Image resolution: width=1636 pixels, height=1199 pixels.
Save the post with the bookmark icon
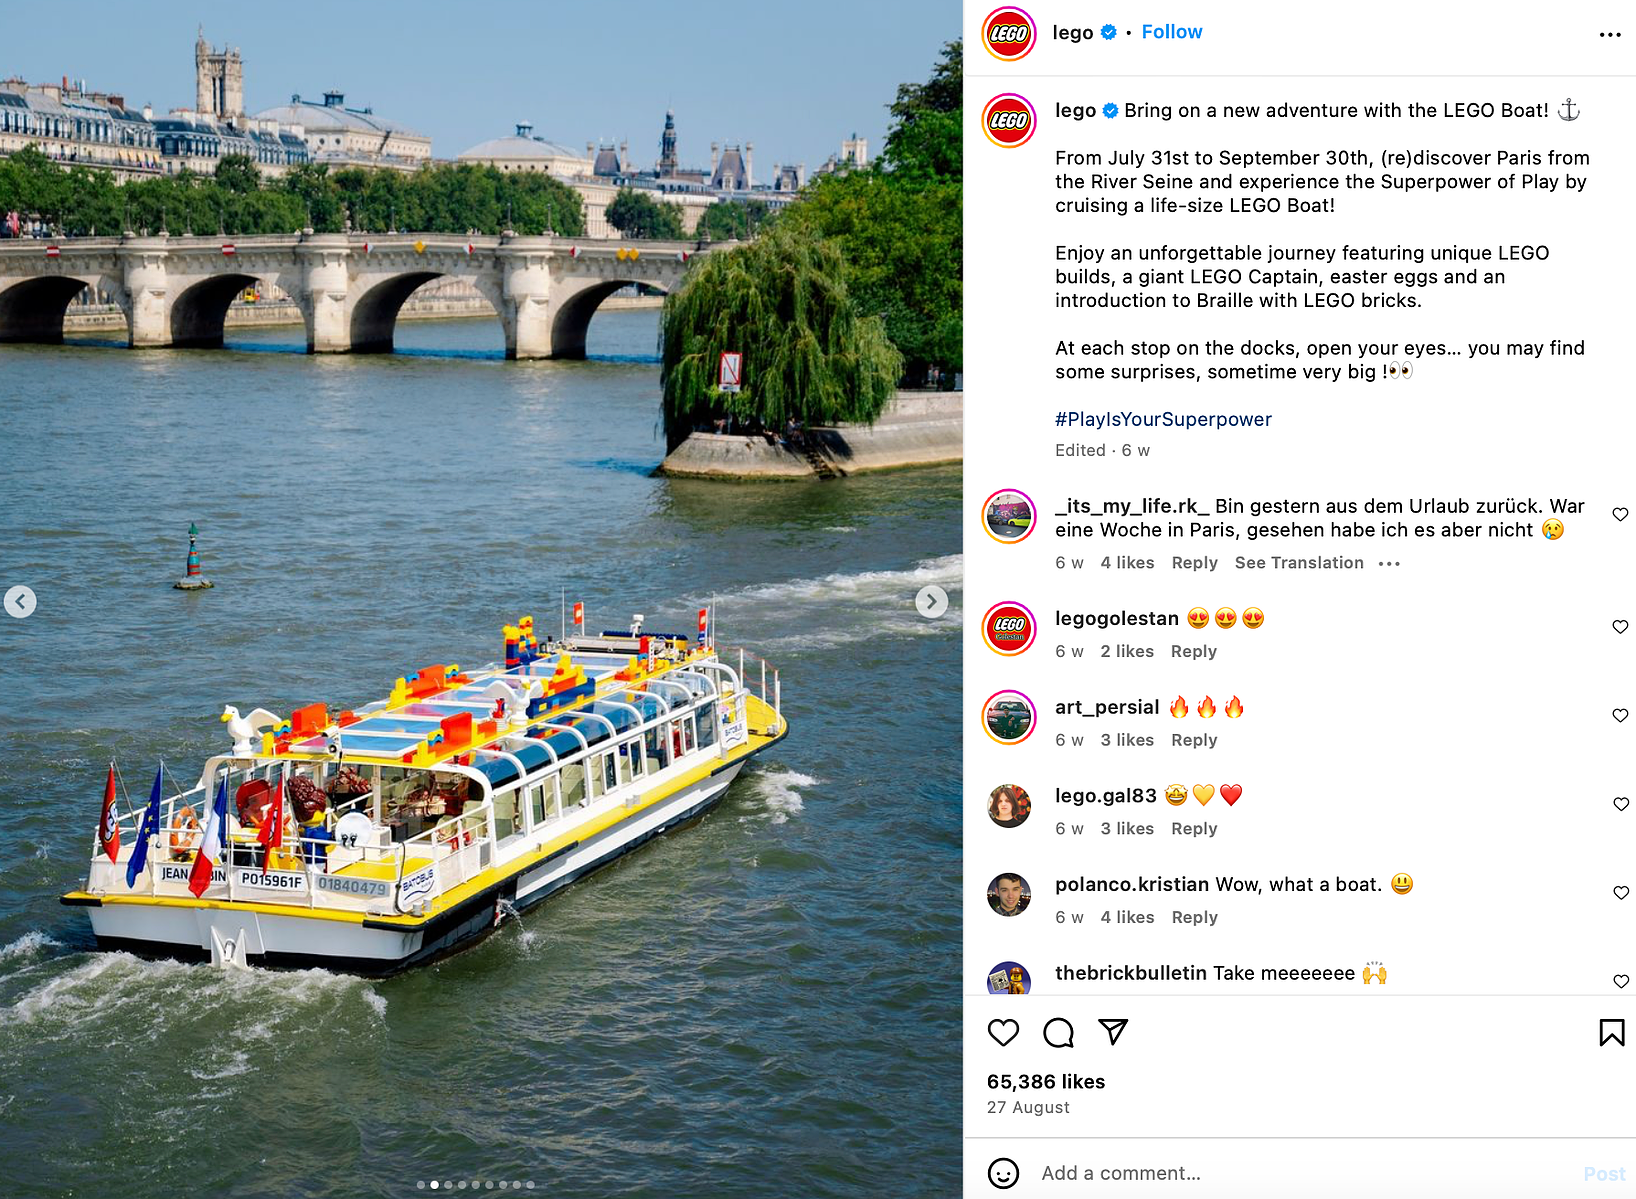point(1611,1032)
